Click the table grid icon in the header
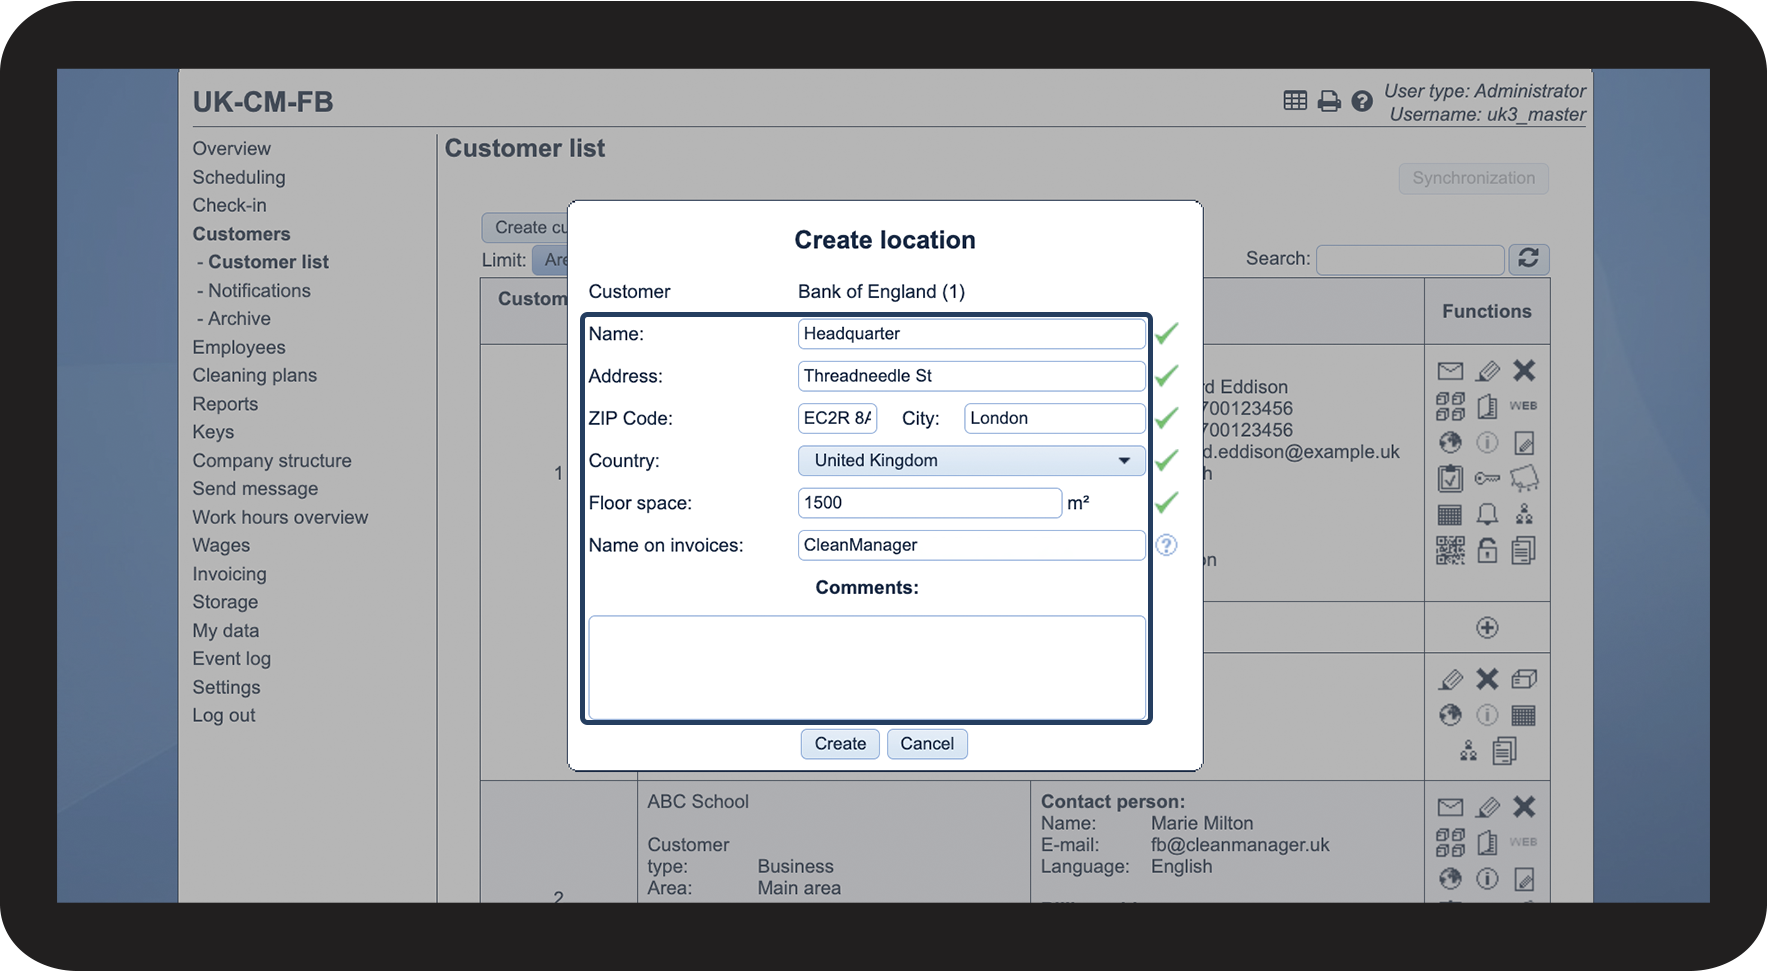Image resolution: width=1767 pixels, height=971 pixels. pos(1295,101)
